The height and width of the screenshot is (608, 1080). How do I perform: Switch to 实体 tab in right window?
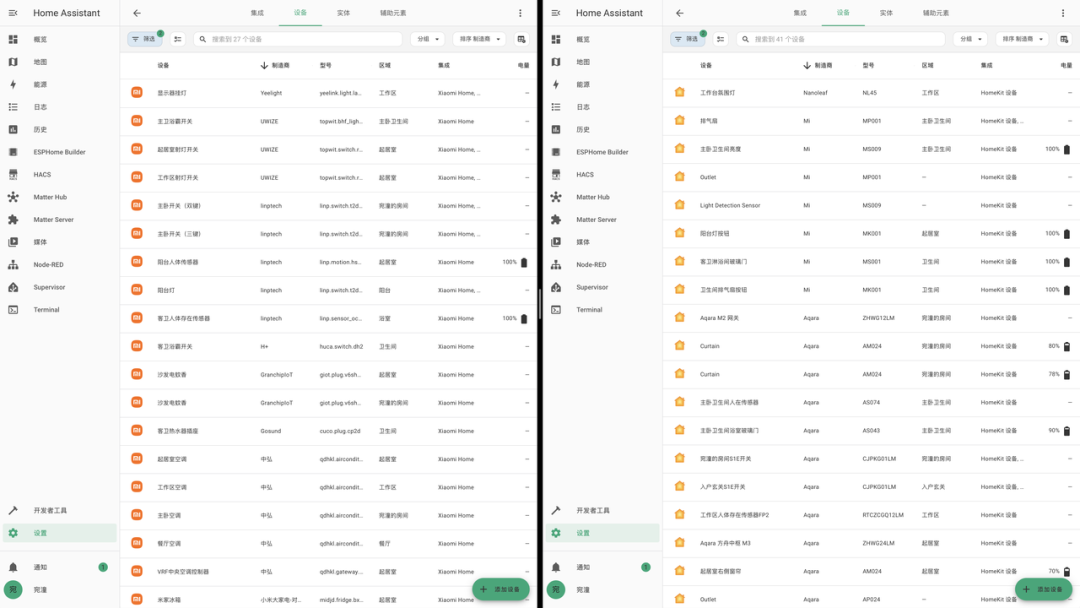[x=886, y=13]
